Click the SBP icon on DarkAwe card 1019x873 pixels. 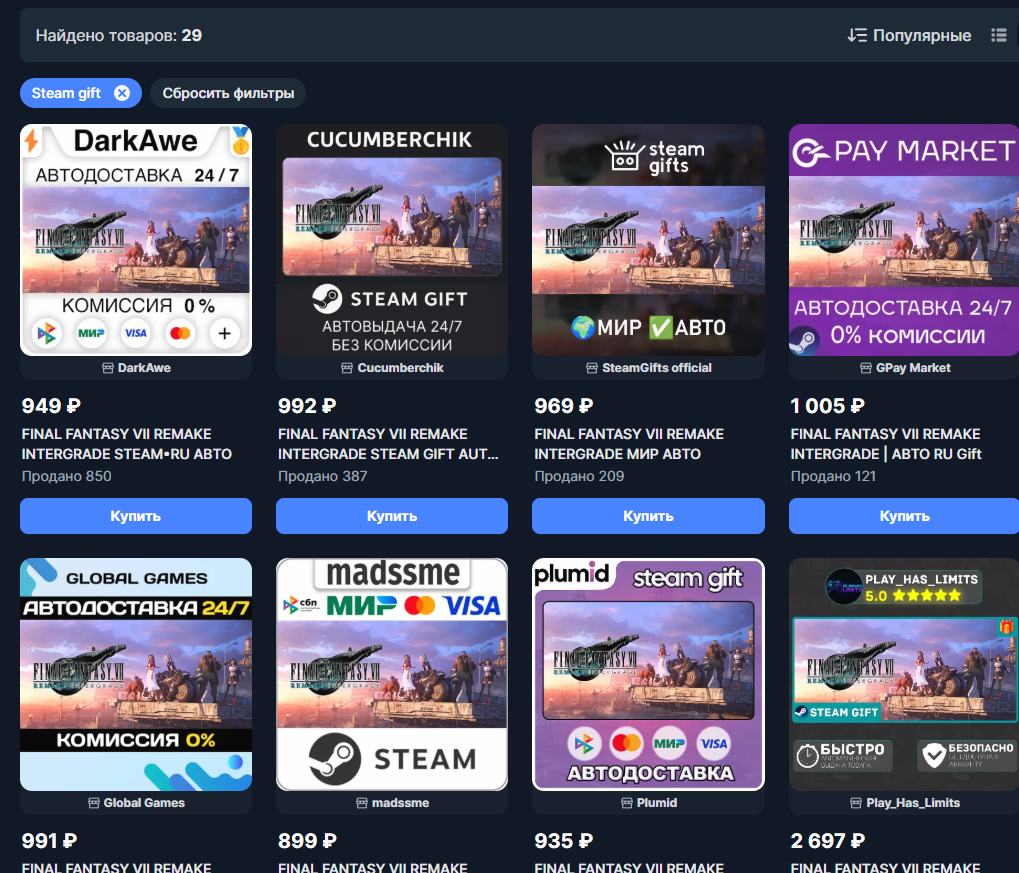point(47,333)
